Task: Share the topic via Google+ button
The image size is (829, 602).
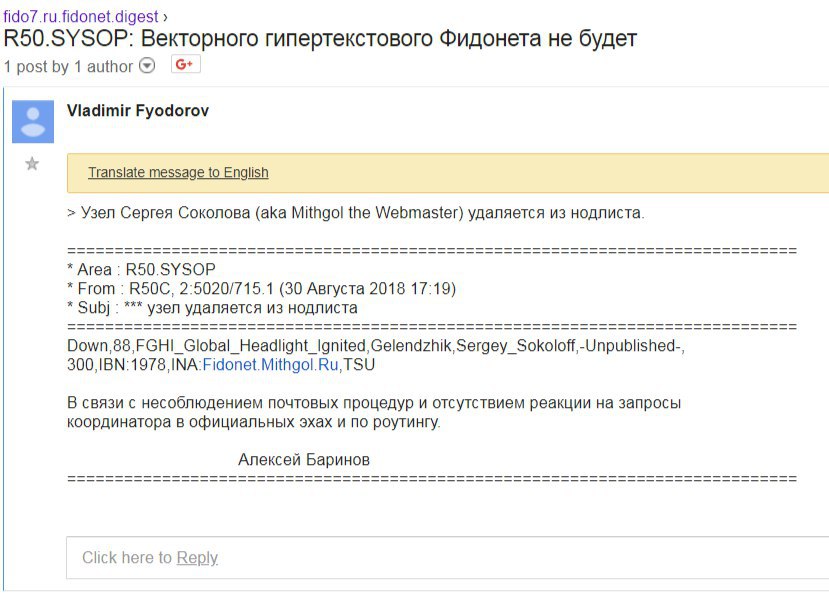Action: pos(186,64)
